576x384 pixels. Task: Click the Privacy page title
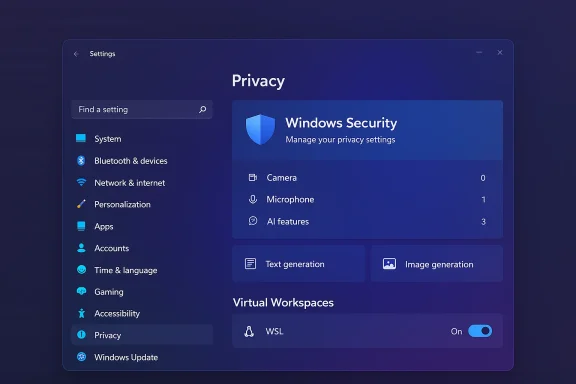[x=258, y=81]
